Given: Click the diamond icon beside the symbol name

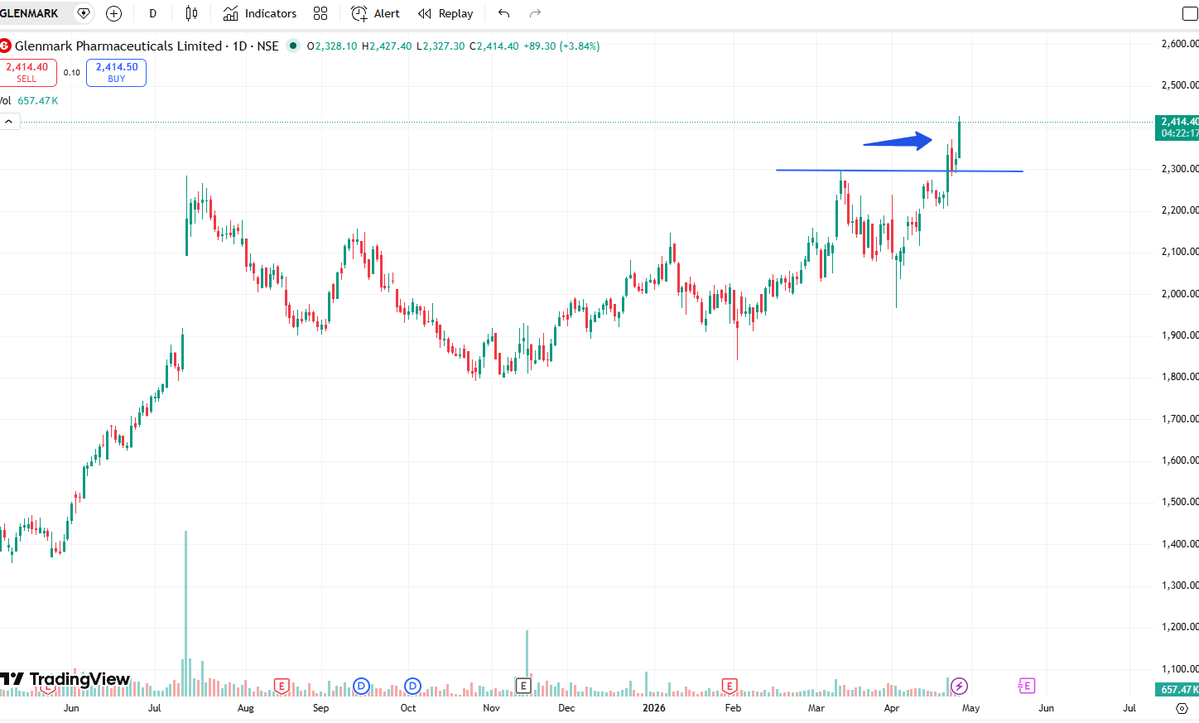Looking at the screenshot, I should [x=83, y=13].
